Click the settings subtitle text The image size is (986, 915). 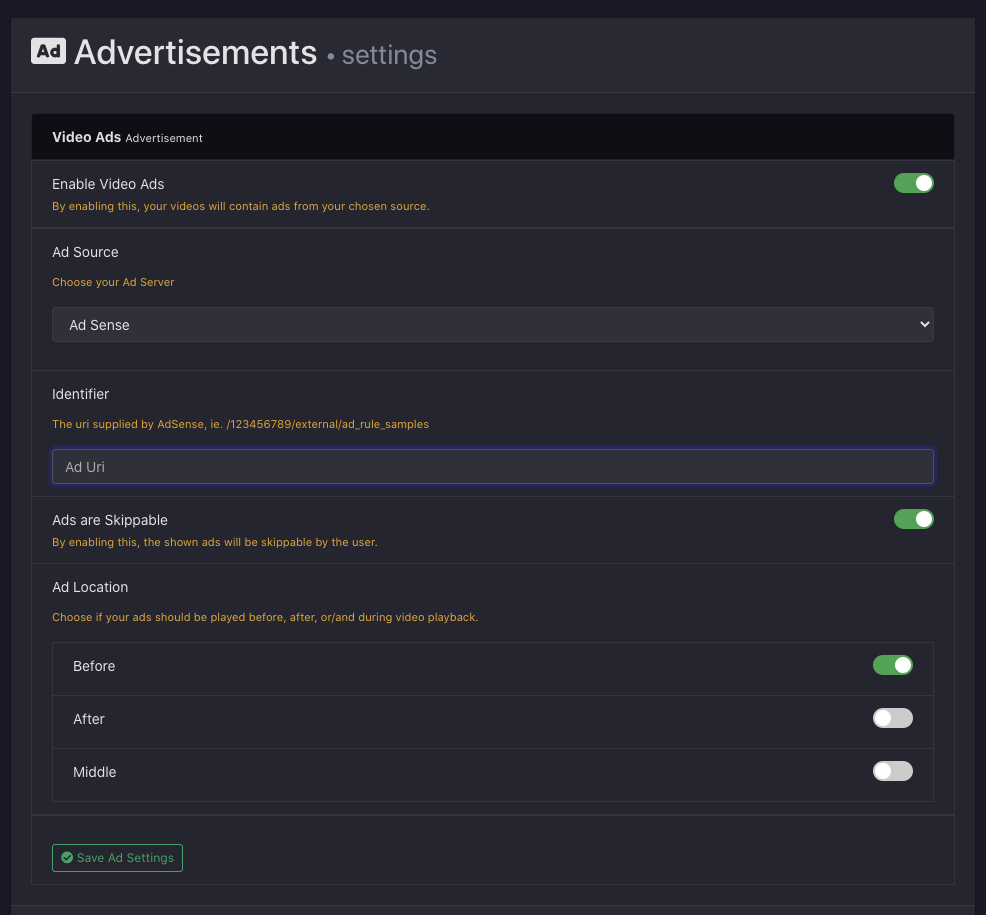pyautogui.click(x=389, y=55)
